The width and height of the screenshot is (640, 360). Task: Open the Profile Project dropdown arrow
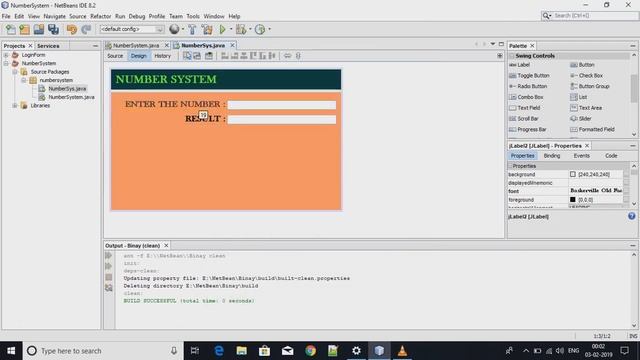[x=269, y=29]
